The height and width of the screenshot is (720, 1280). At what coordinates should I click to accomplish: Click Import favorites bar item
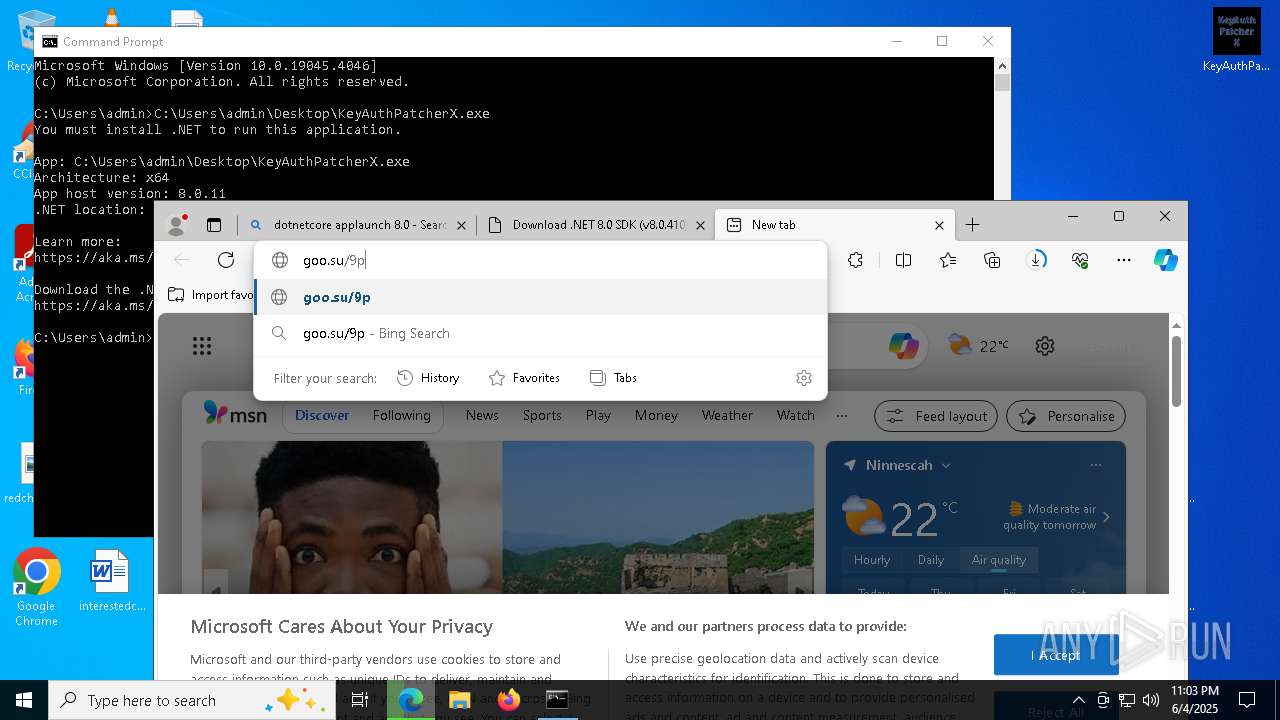(211, 295)
